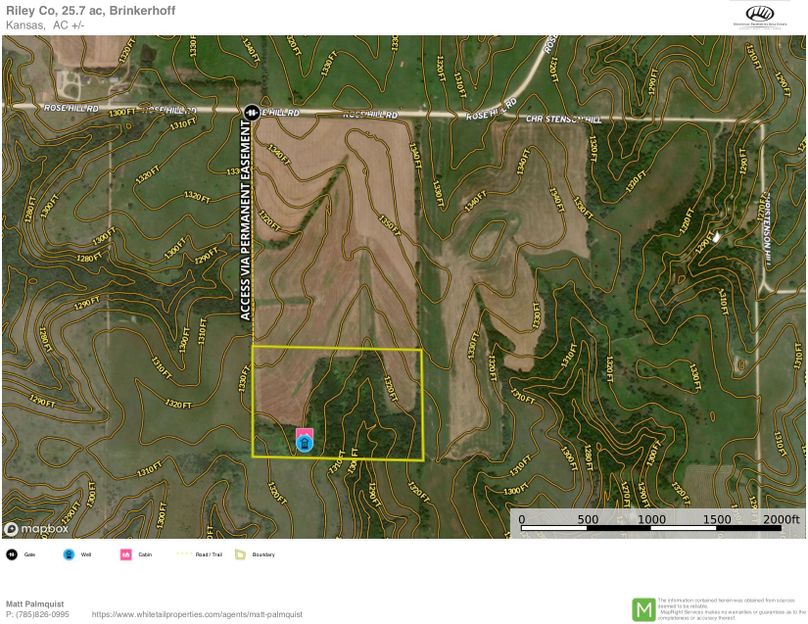Click the yellow property boundary's top edge

tap(337, 348)
